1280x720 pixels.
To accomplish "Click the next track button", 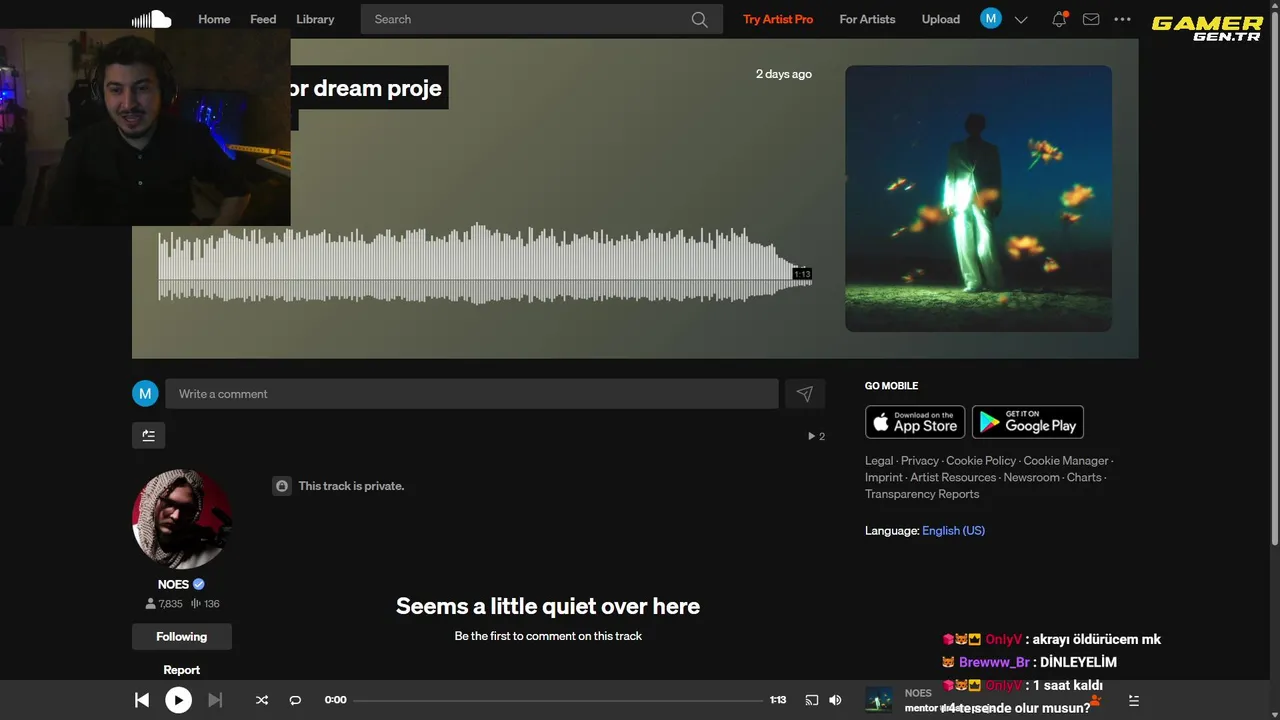I will pos(215,700).
